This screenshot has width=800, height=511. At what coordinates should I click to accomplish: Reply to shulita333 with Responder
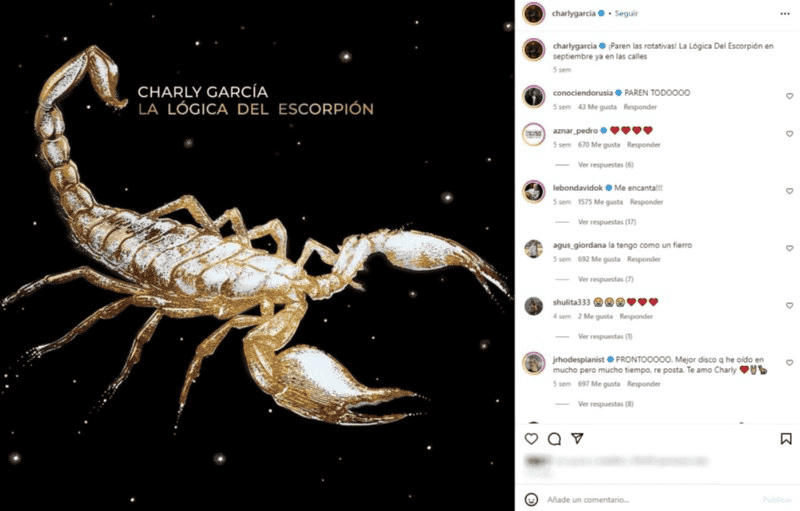[636, 316]
